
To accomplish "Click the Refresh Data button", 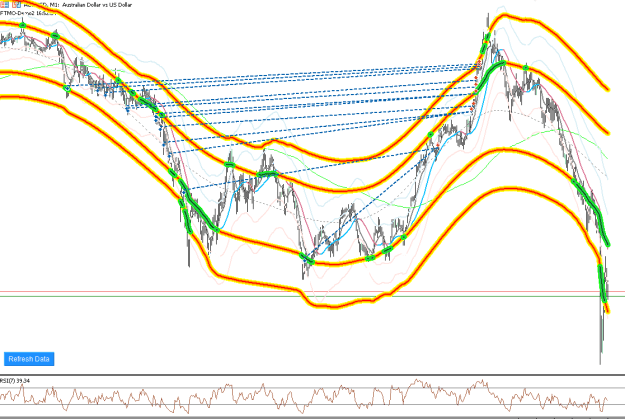I will click(x=29, y=359).
